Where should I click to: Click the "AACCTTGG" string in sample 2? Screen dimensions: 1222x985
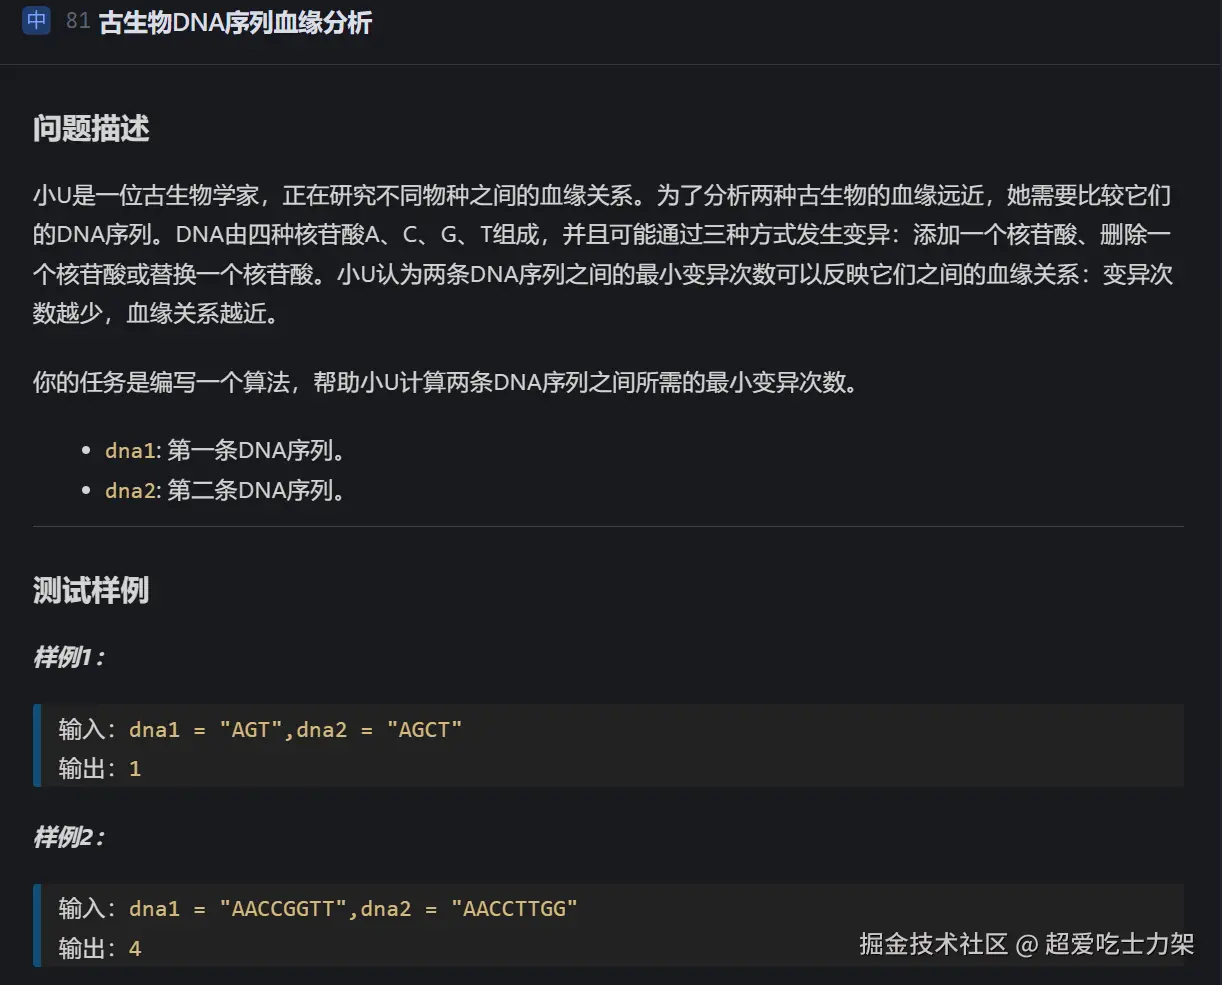click(514, 909)
